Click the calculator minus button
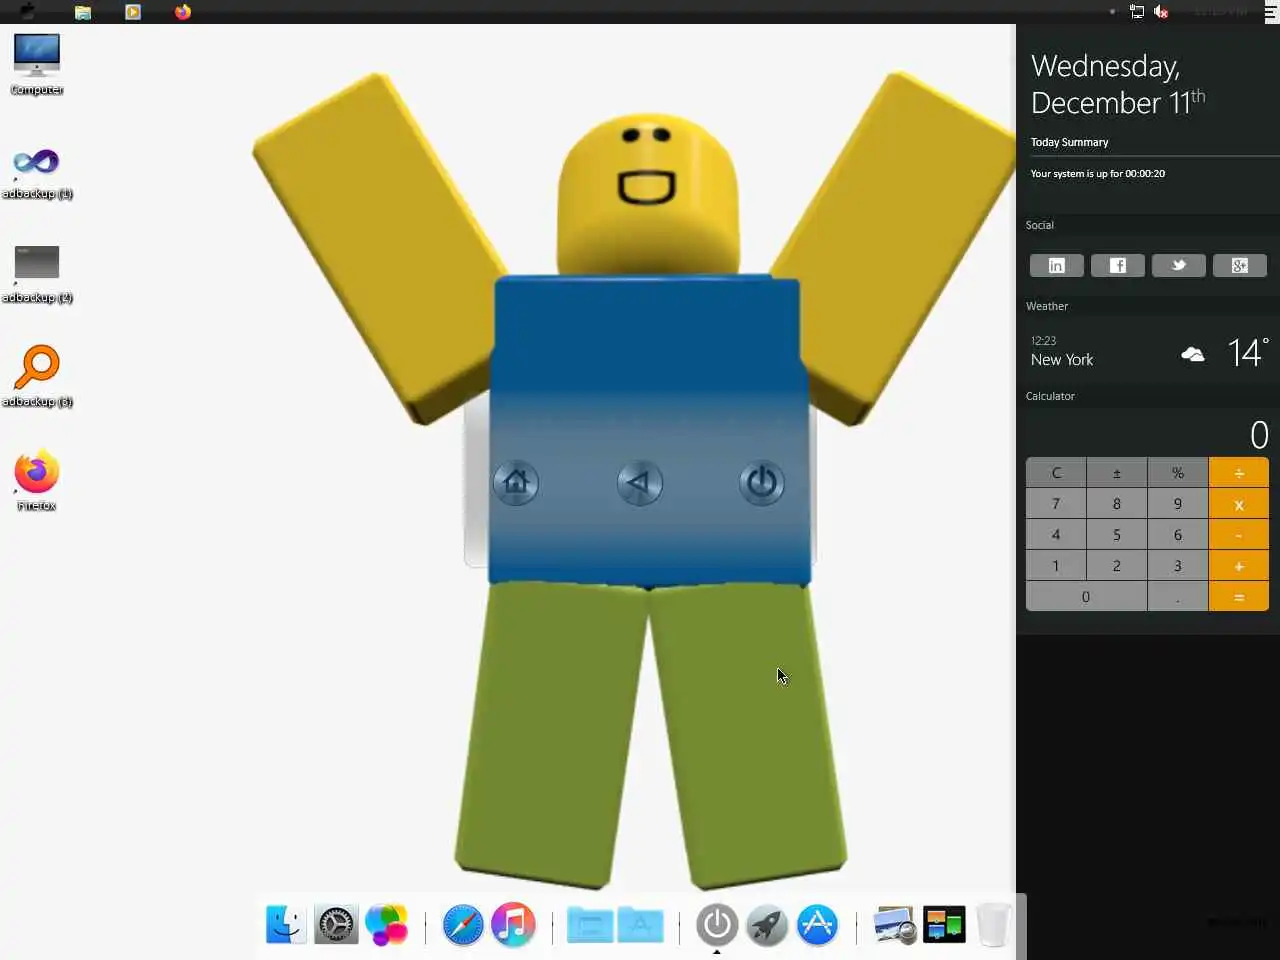Screen dimensions: 1280x960 click(x=1239, y=535)
